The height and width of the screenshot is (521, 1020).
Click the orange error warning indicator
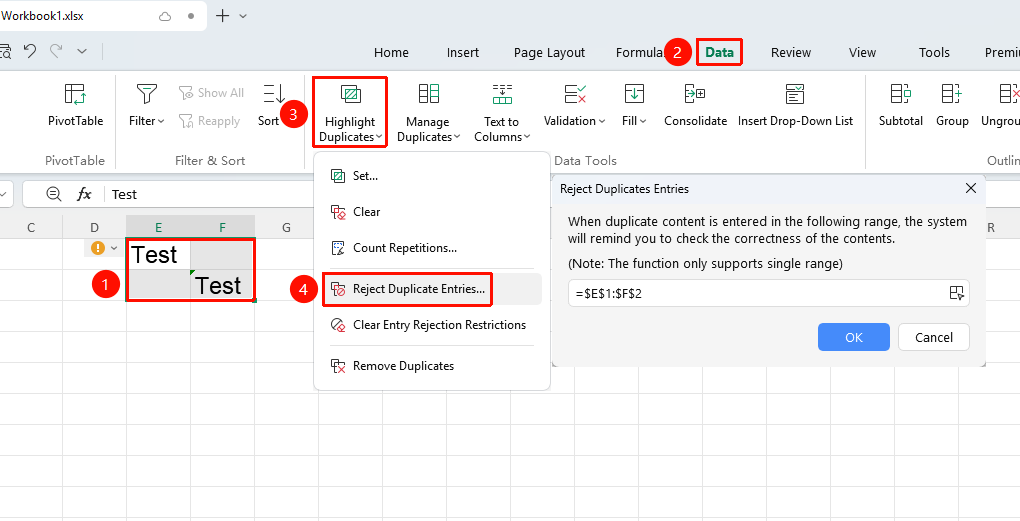point(98,248)
